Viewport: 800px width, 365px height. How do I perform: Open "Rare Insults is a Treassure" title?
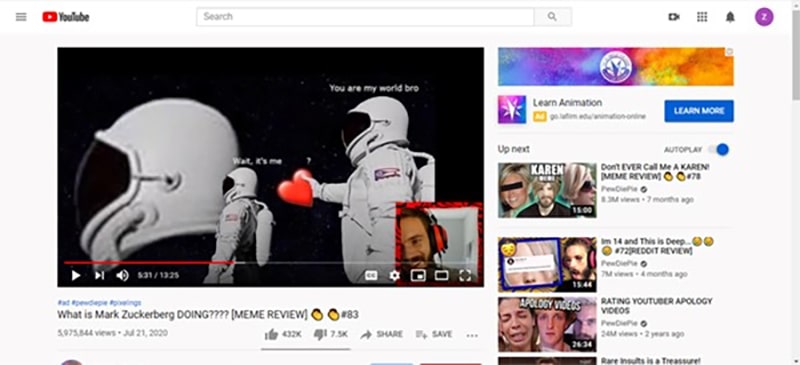point(651,360)
